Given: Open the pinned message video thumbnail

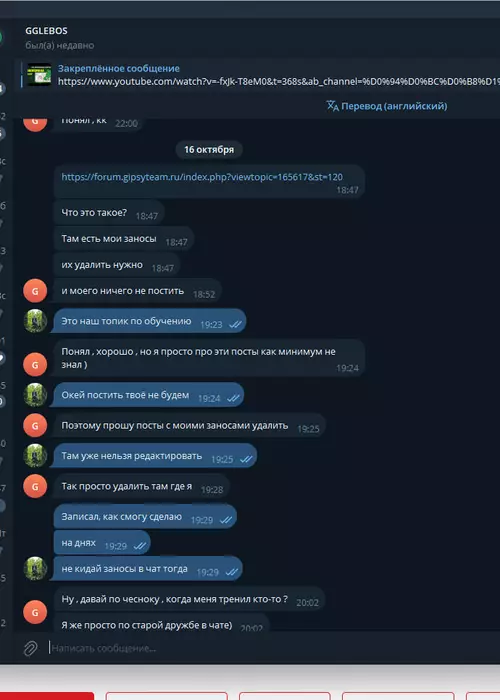Looking at the screenshot, I should point(39,75).
